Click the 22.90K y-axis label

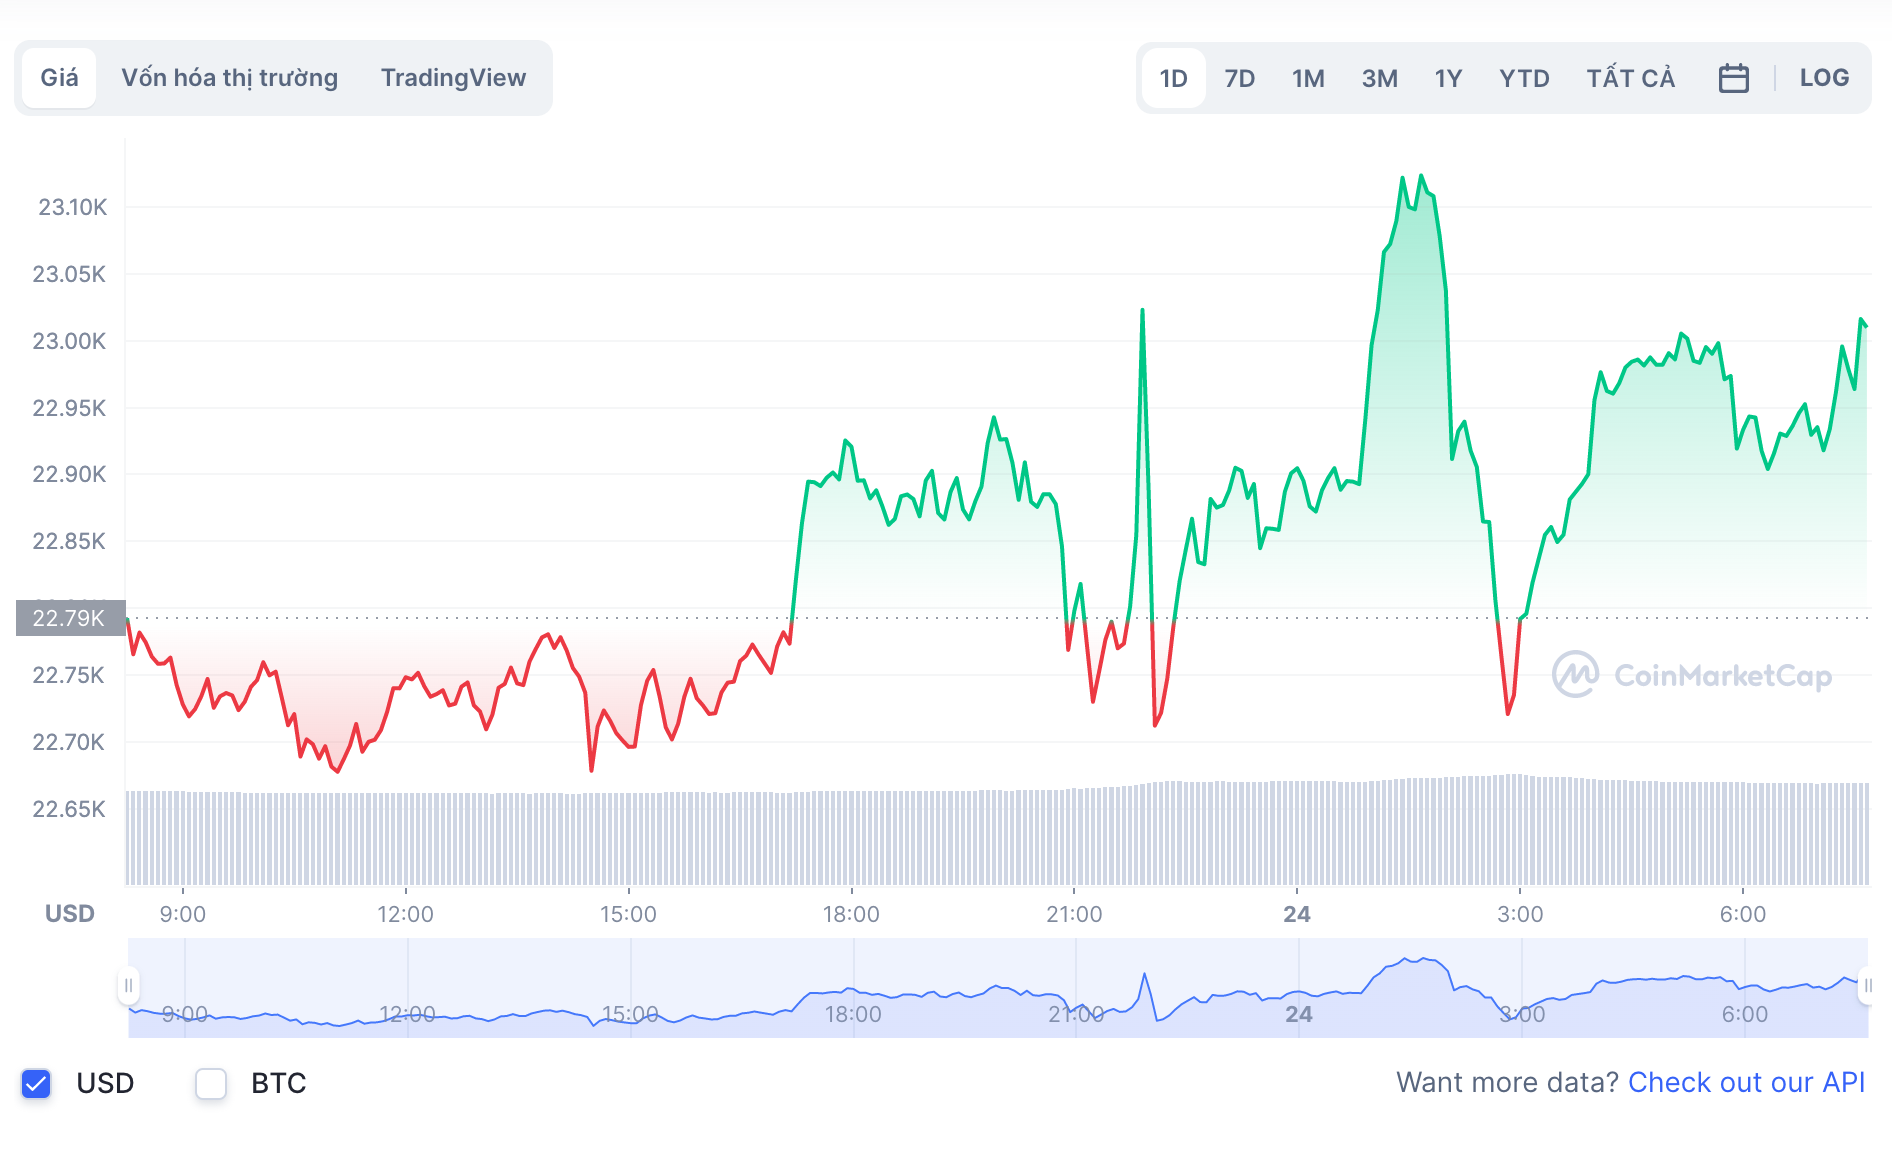tap(69, 474)
